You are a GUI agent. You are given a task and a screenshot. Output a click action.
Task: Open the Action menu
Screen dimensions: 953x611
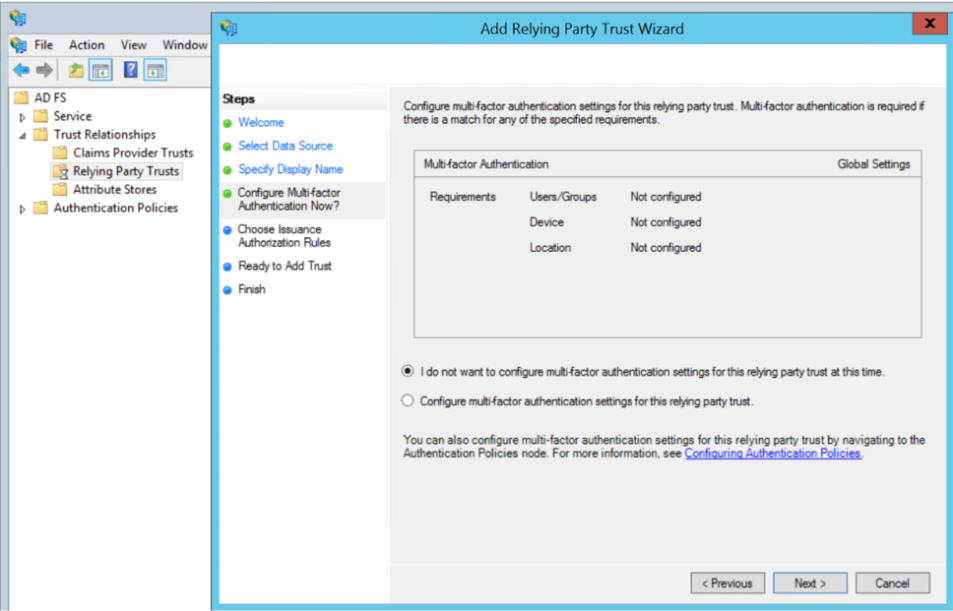pos(87,45)
